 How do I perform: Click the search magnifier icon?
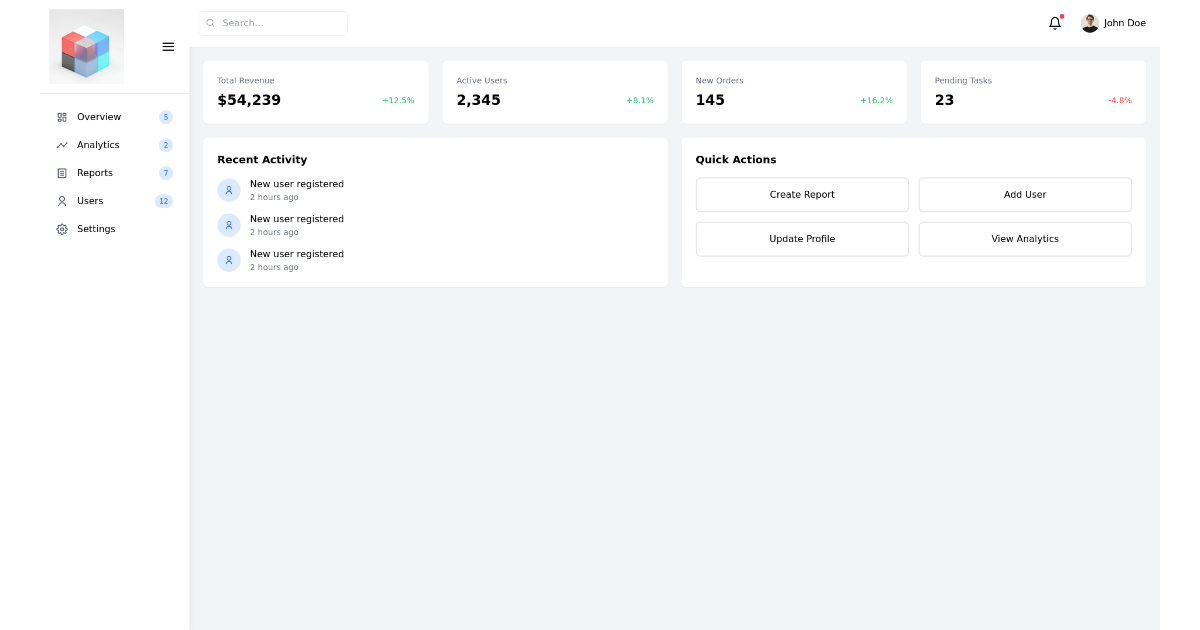point(210,22)
